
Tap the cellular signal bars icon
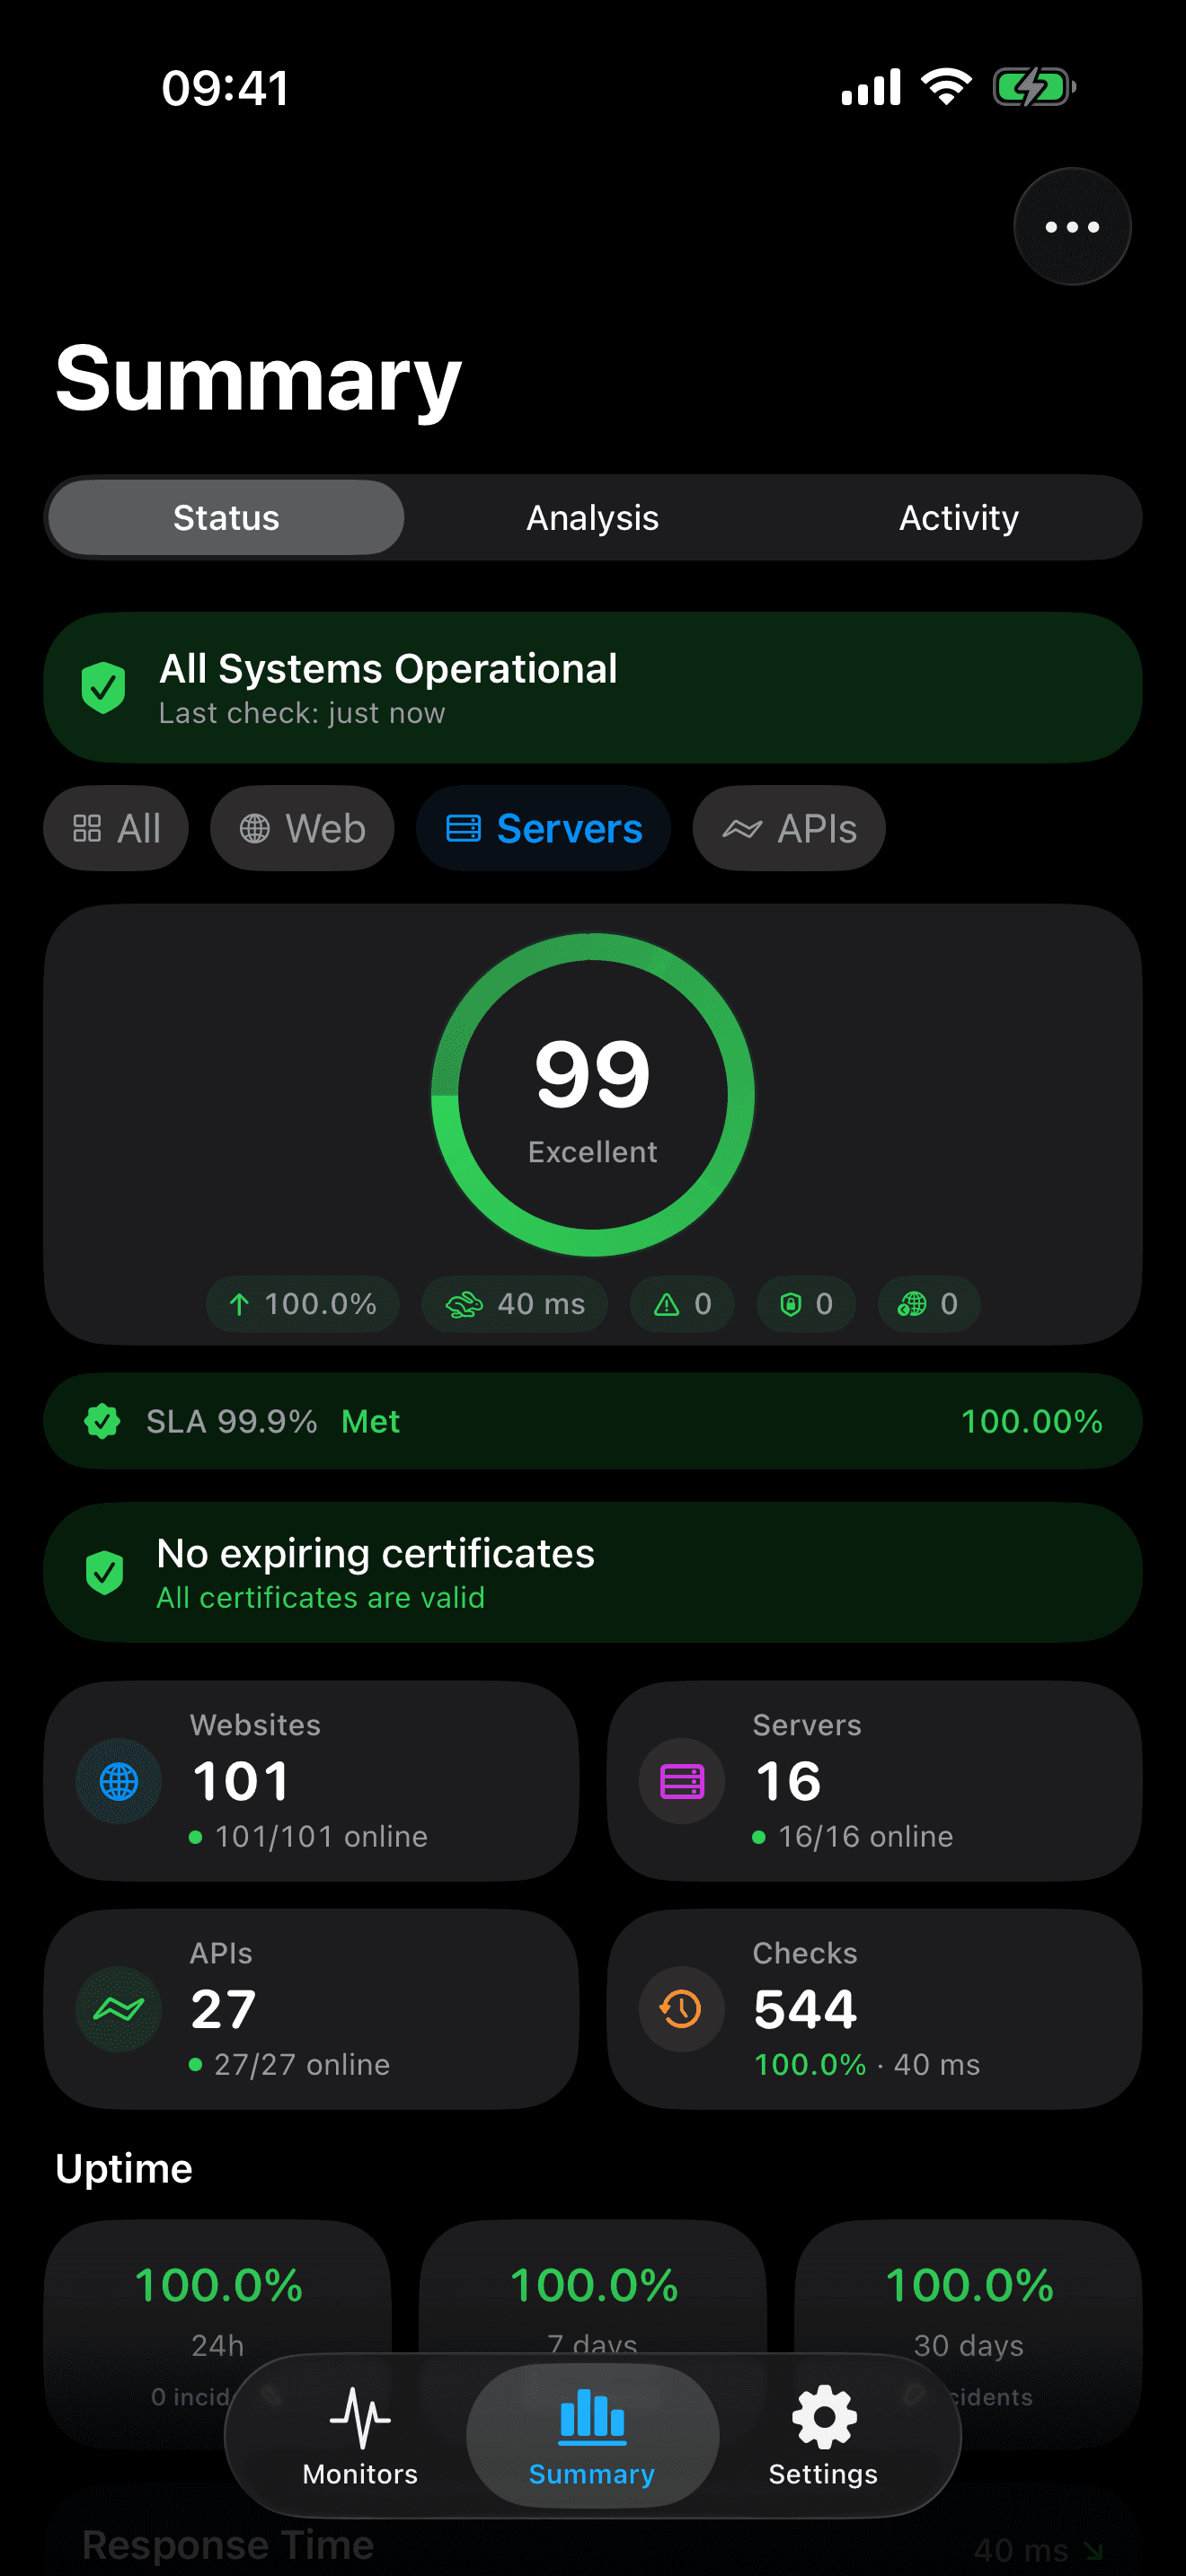(871, 87)
